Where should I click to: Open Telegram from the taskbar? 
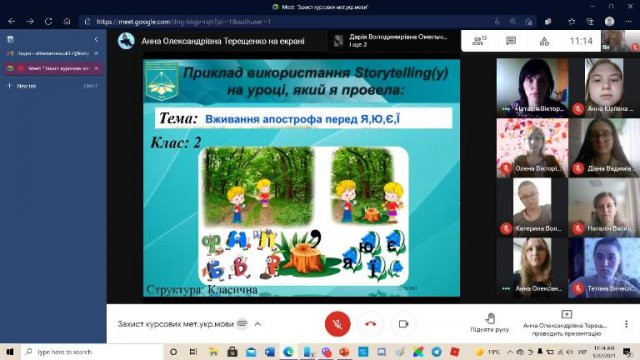(436, 351)
